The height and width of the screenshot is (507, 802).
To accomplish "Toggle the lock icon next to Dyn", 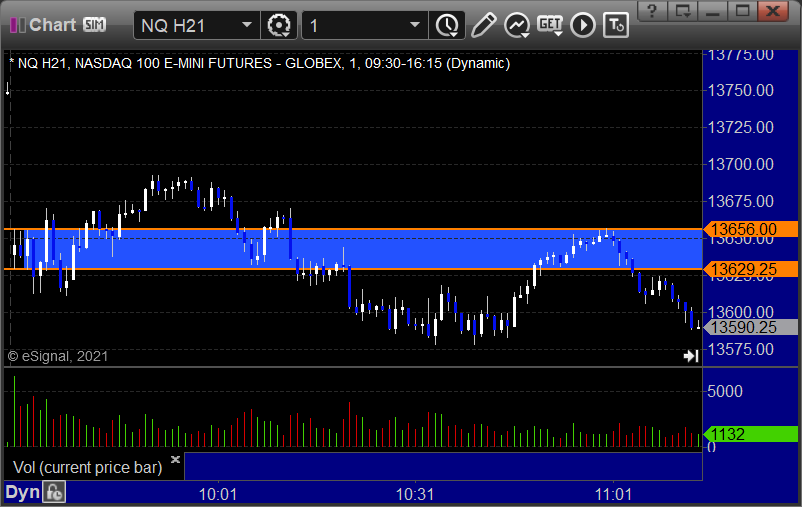I will pyautogui.click(x=54, y=493).
